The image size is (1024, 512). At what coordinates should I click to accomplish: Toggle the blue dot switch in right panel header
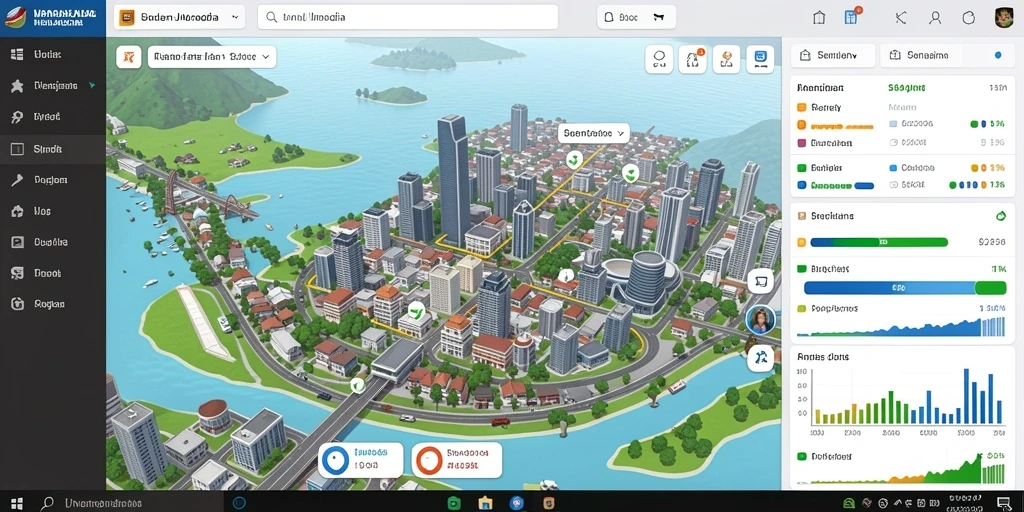(x=998, y=56)
